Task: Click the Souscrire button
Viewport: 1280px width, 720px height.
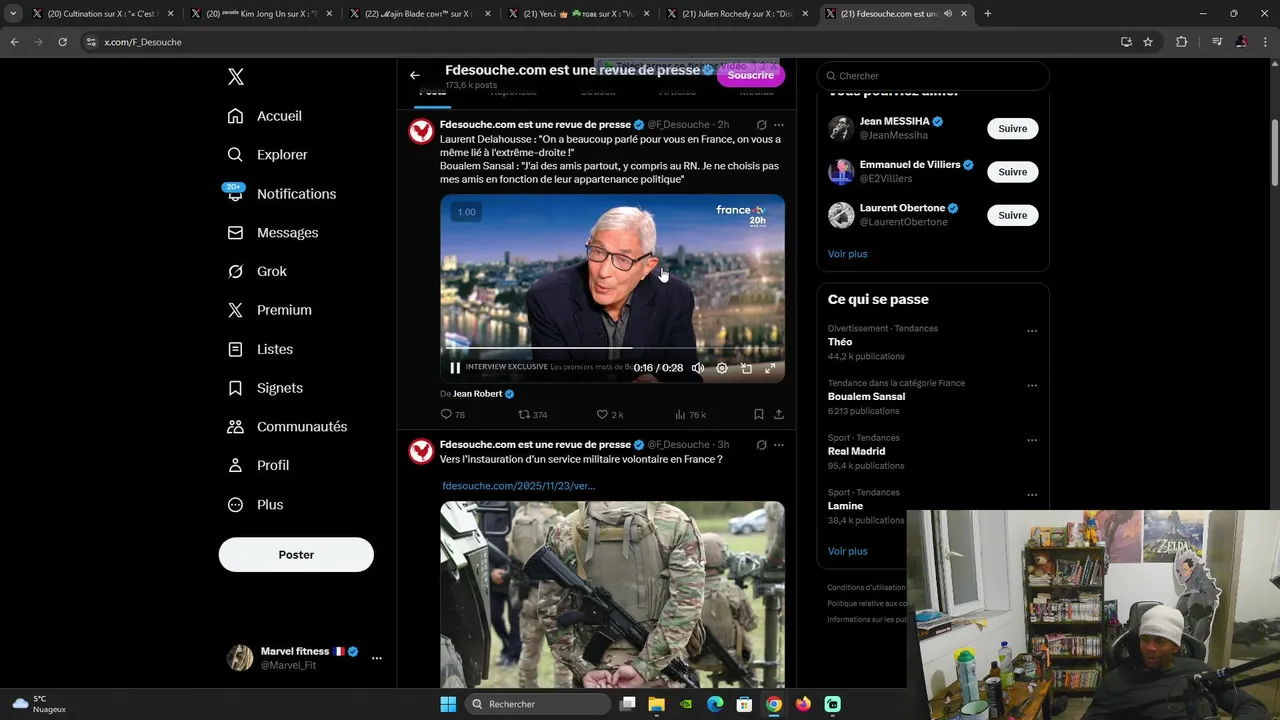Action: pyautogui.click(x=750, y=75)
